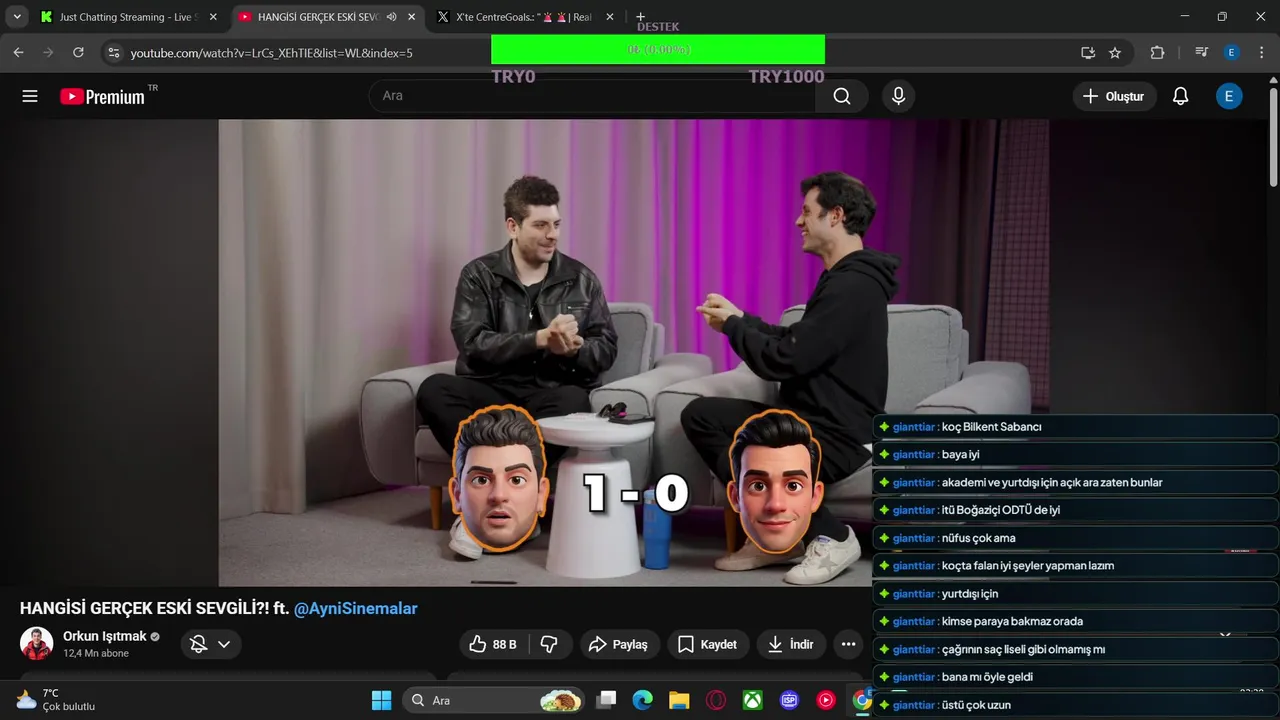Click chat message 'kimse paraya bakmaz orada'
The image size is (1280, 720).
(x=1012, y=621)
